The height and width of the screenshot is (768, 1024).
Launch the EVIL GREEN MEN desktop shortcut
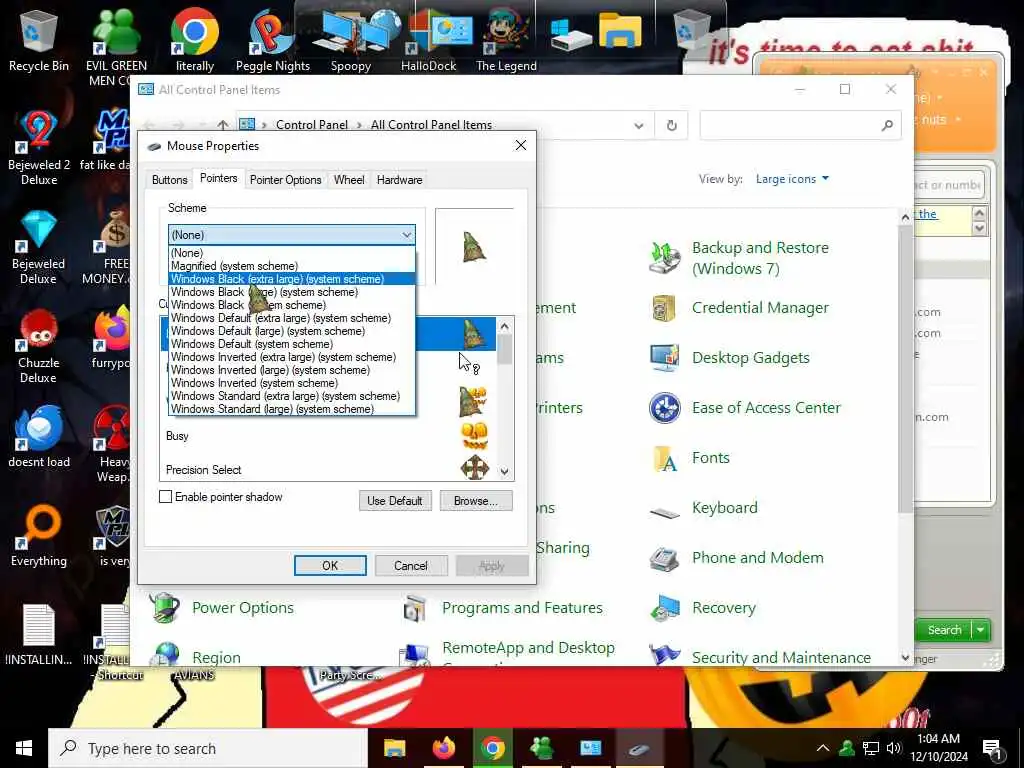tap(116, 46)
